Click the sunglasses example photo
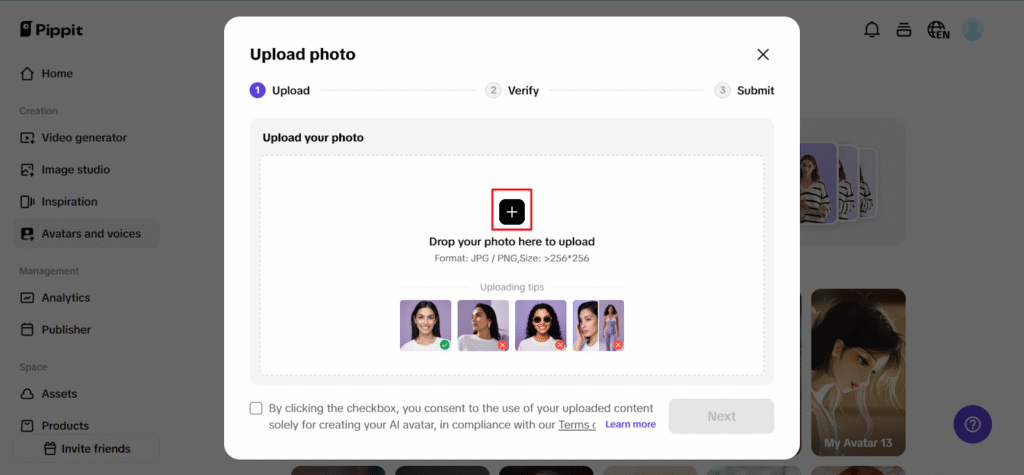This screenshot has width=1024, height=475. point(541,325)
